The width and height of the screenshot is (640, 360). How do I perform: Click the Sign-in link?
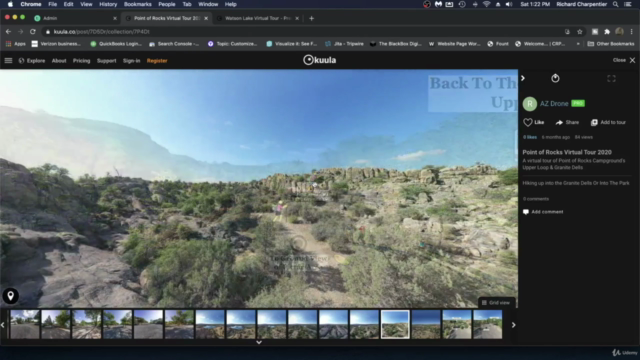(131, 60)
